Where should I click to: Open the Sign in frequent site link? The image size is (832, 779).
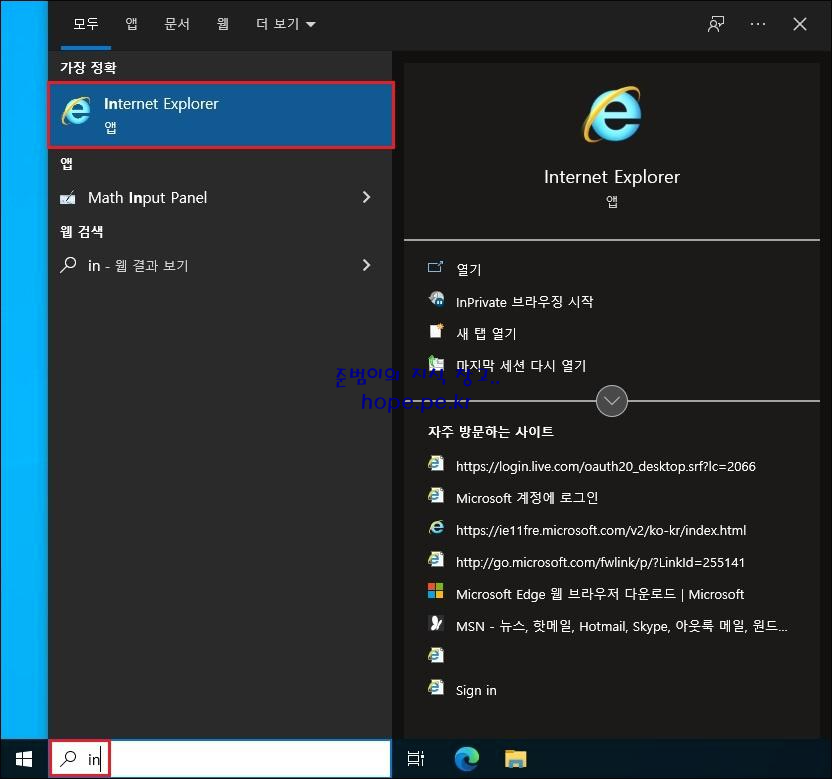tap(476, 690)
